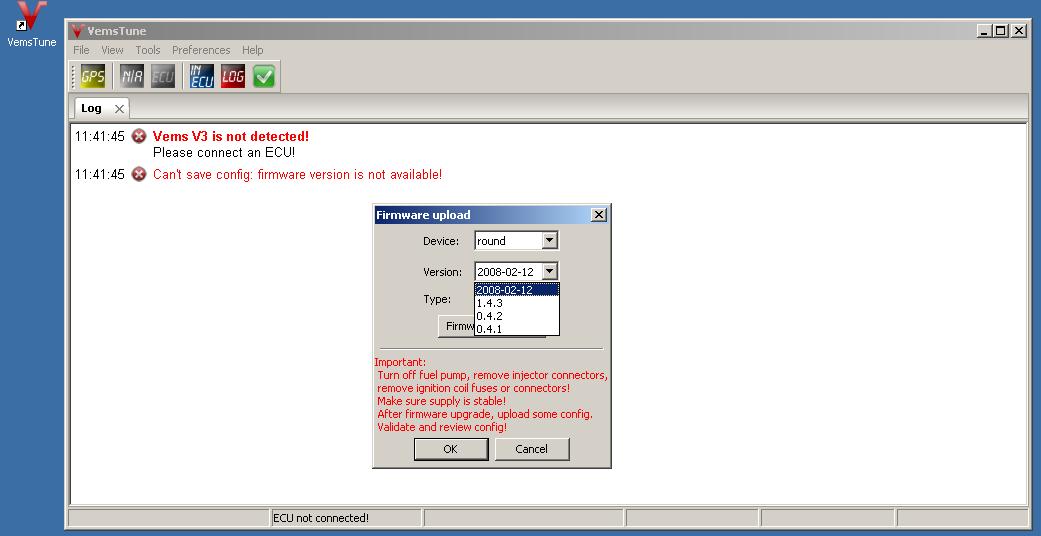Click the red error icon beside 'Vems V3 is not detected!'

[138, 136]
